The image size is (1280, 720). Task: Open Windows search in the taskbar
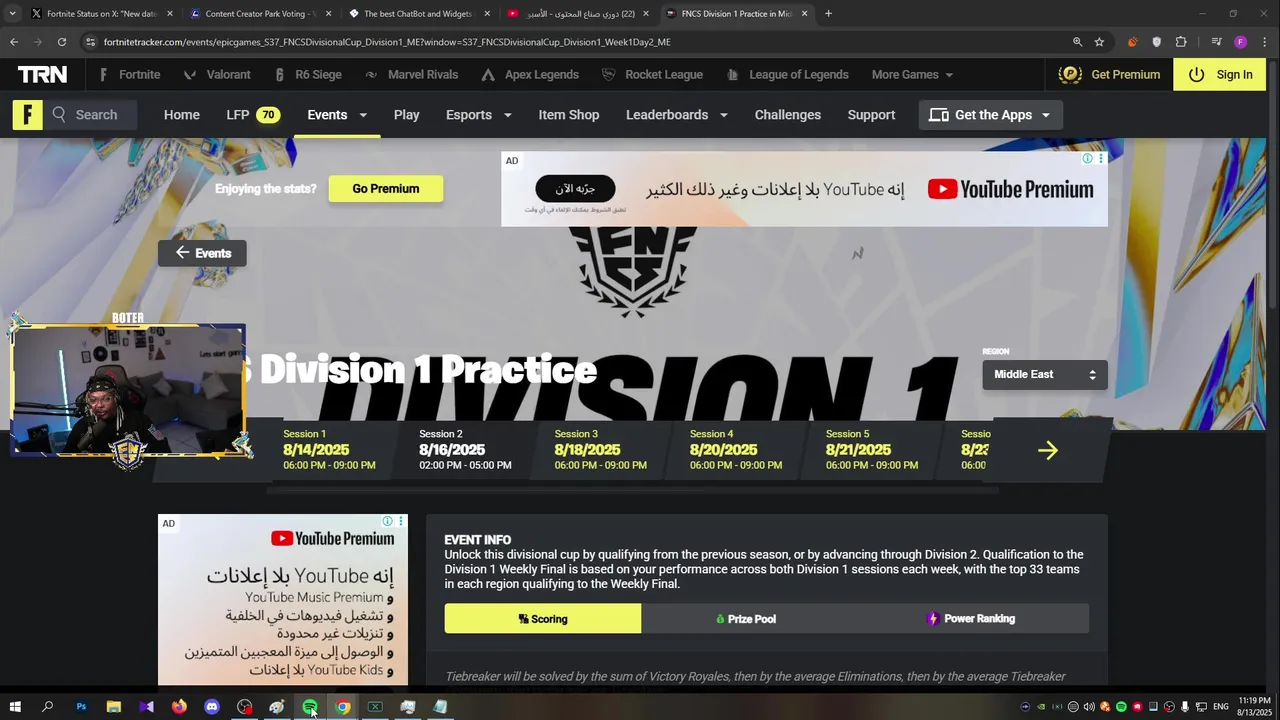[47, 707]
